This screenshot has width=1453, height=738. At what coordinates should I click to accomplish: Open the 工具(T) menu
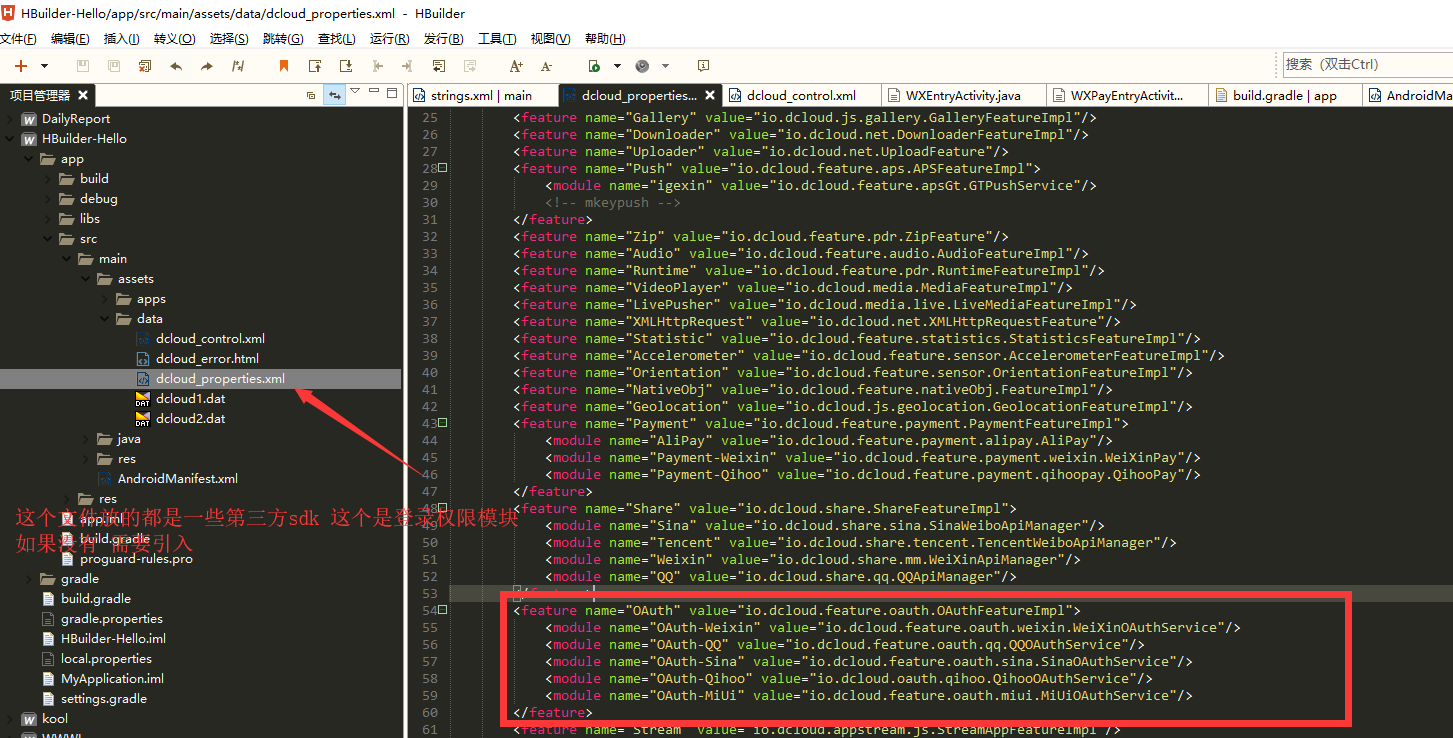coord(497,39)
